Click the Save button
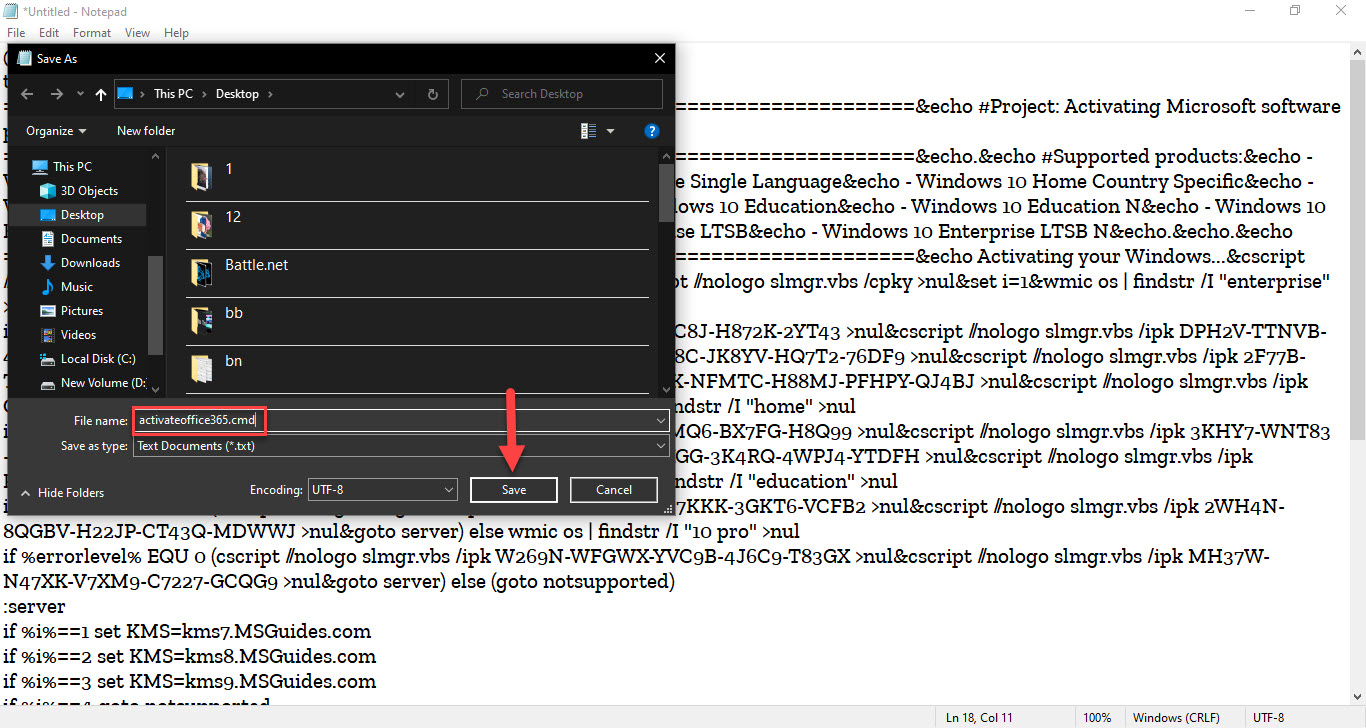 point(514,490)
